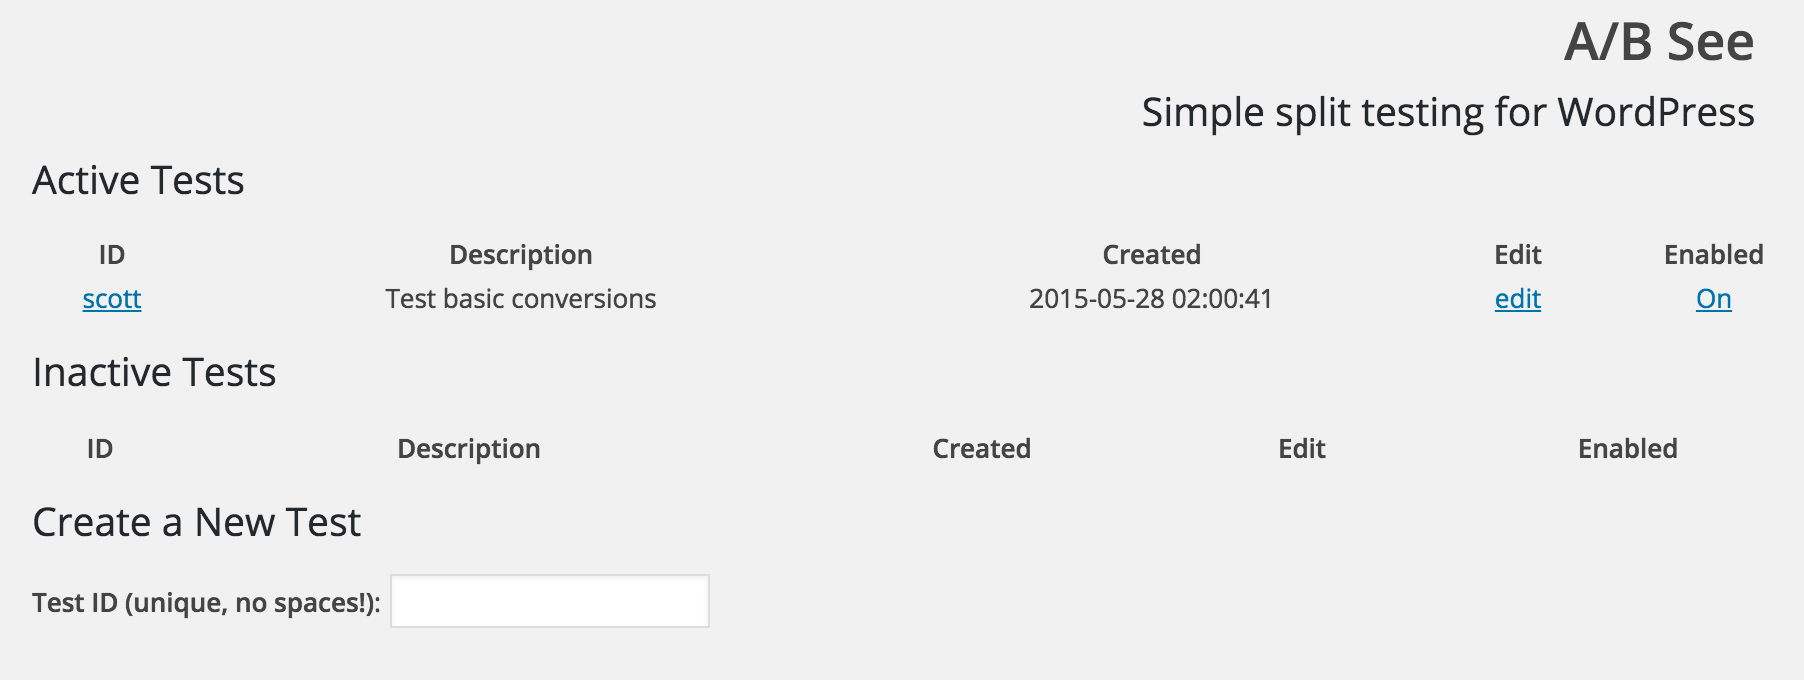Click the Active Tests heading
The image size is (1804, 680).
pyautogui.click(x=138, y=181)
